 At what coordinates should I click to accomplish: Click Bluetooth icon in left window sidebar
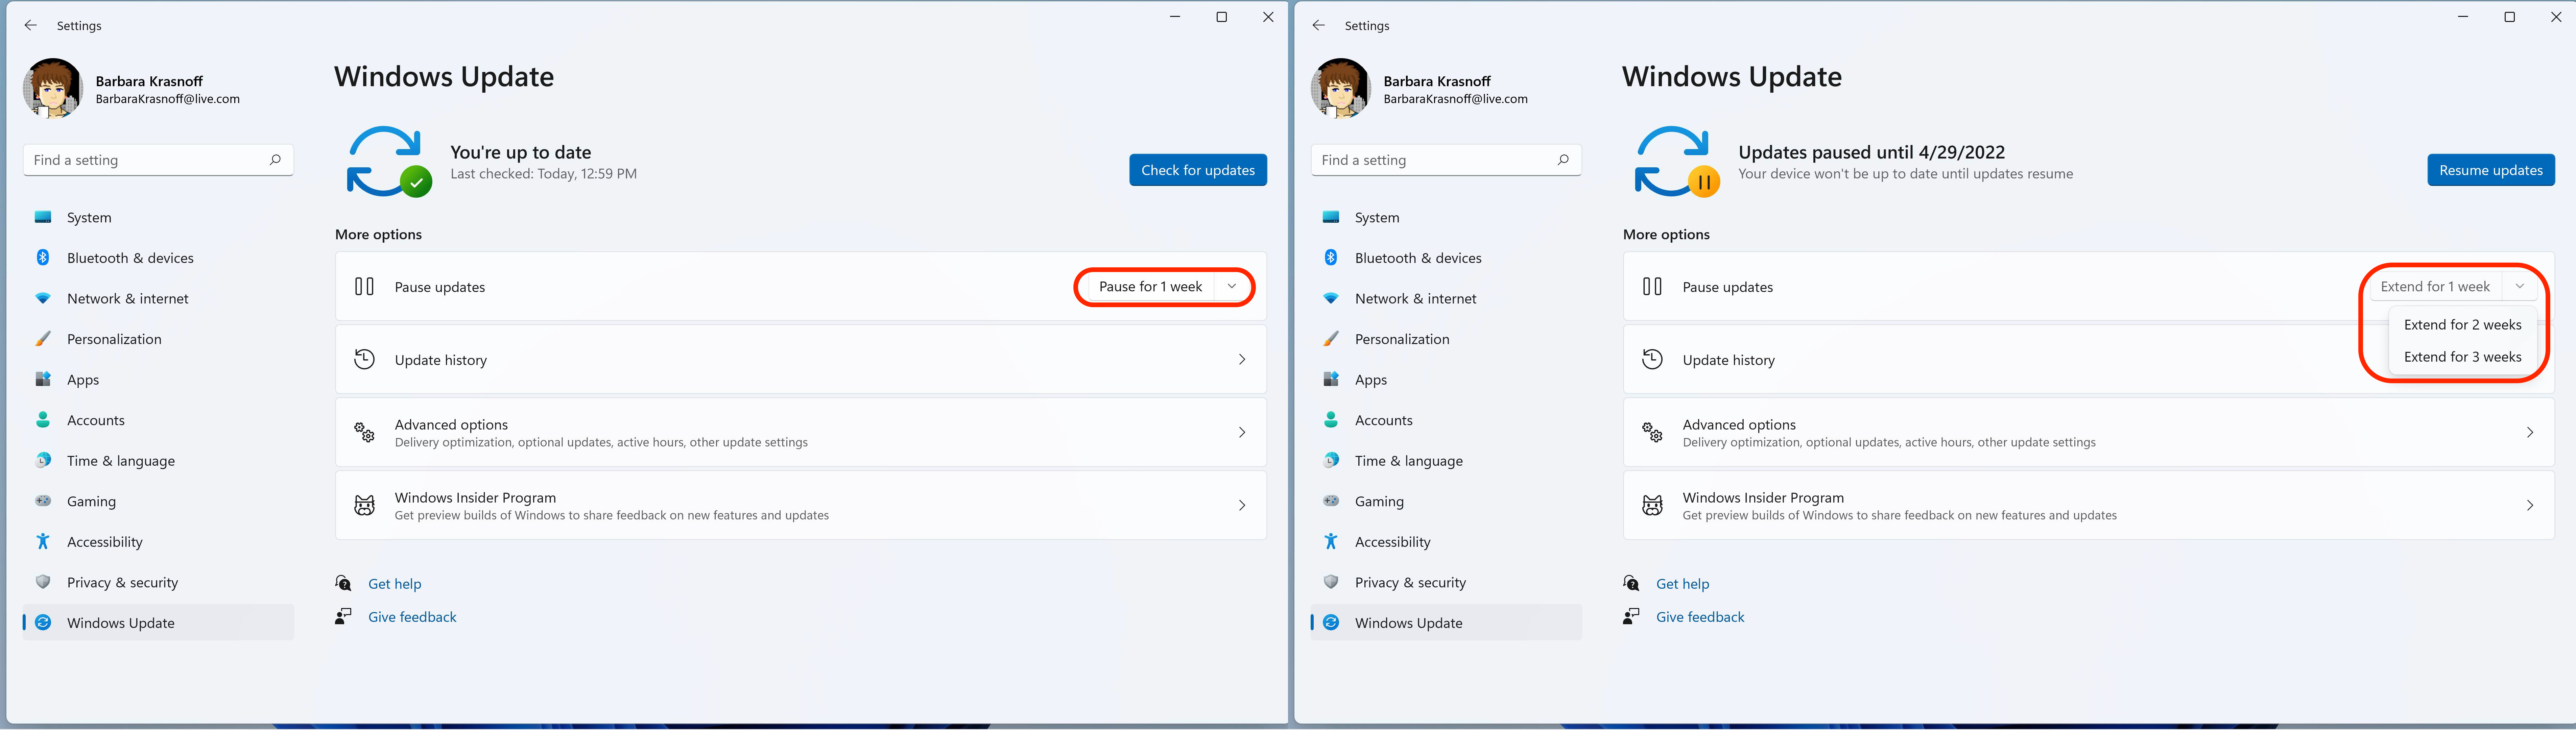pyautogui.click(x=43, y=258)
